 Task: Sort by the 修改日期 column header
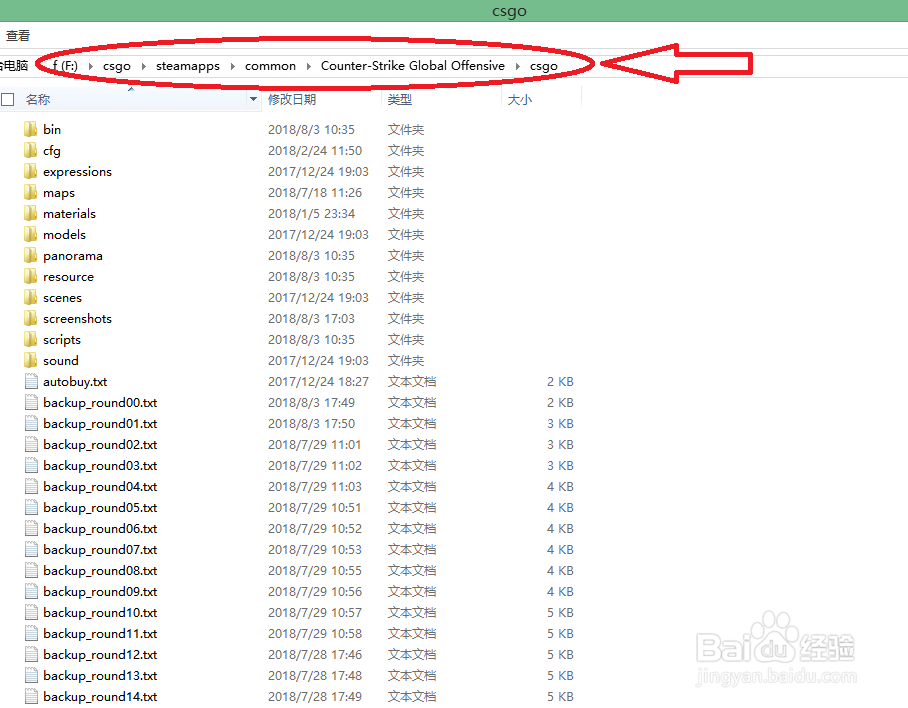coord(292,100)
